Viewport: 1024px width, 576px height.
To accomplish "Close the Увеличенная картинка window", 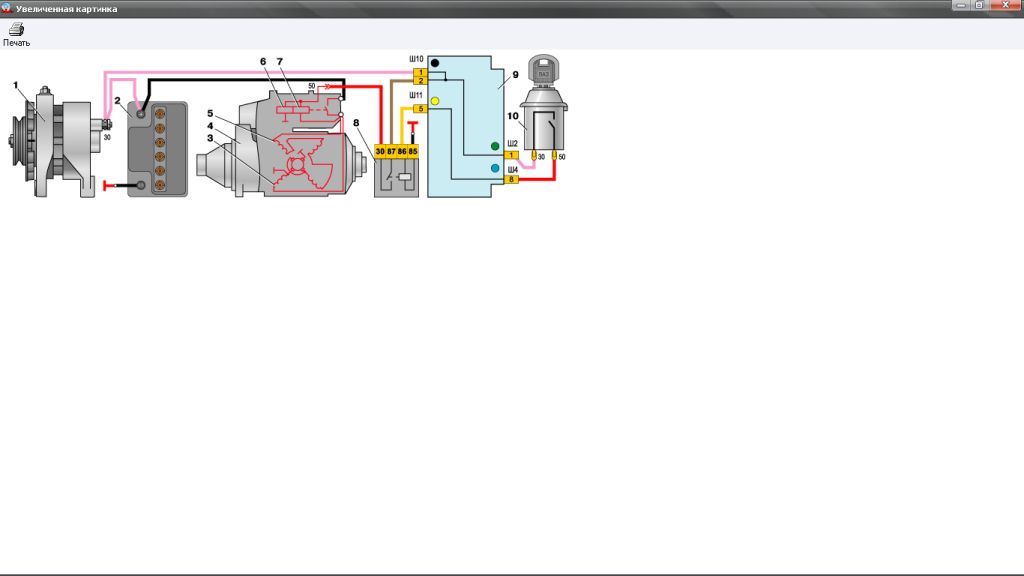I will click(x=1006, y=5).
